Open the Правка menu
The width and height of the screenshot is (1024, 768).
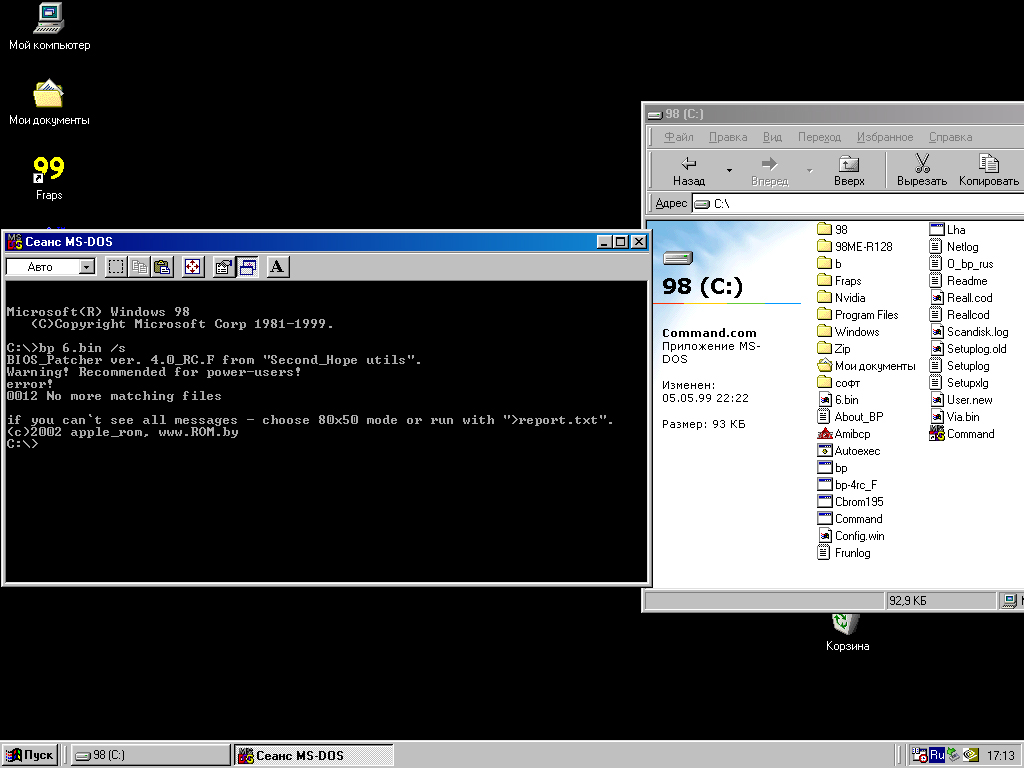pyautogui.click(x=728, y=137)
